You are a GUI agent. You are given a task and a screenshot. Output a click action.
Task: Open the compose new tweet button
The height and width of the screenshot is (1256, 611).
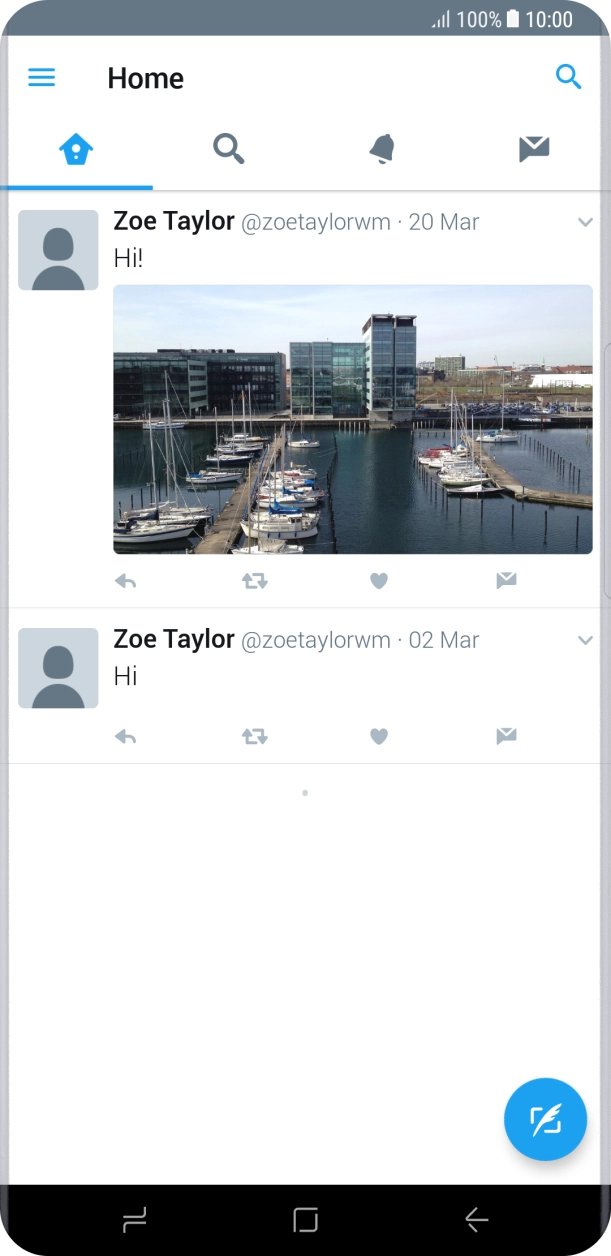pos(545,1119)
